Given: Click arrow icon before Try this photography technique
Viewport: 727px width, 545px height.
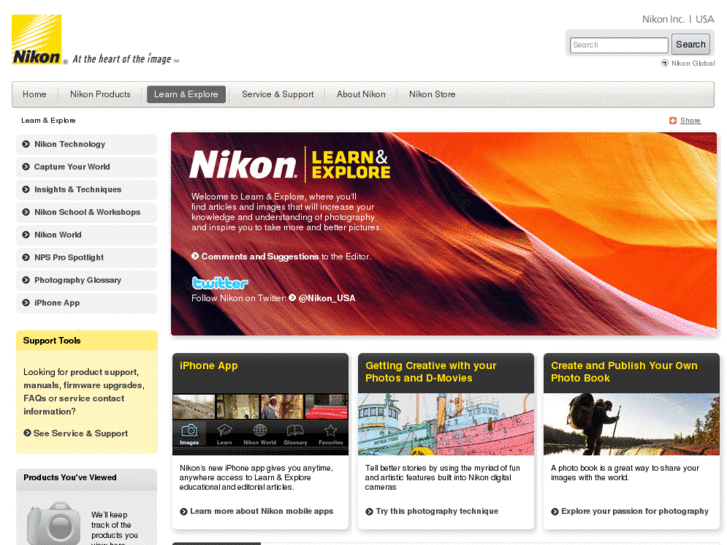Looking at the screenshot, I should (x=369, y=512).
